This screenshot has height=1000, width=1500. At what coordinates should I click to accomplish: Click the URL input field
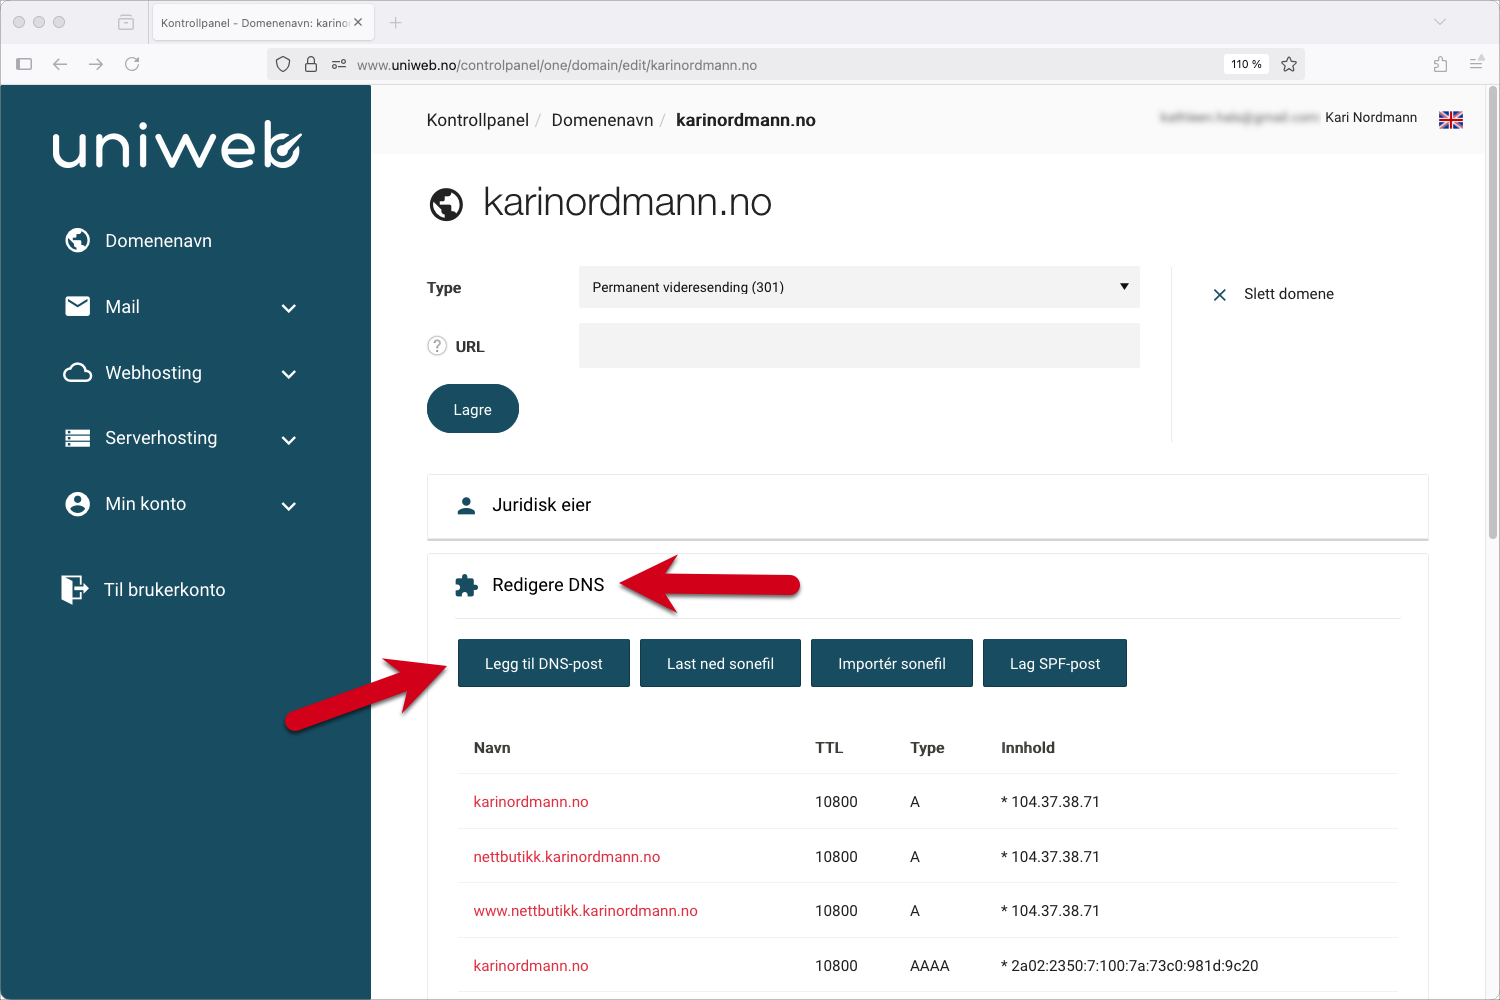click(859, 345)
